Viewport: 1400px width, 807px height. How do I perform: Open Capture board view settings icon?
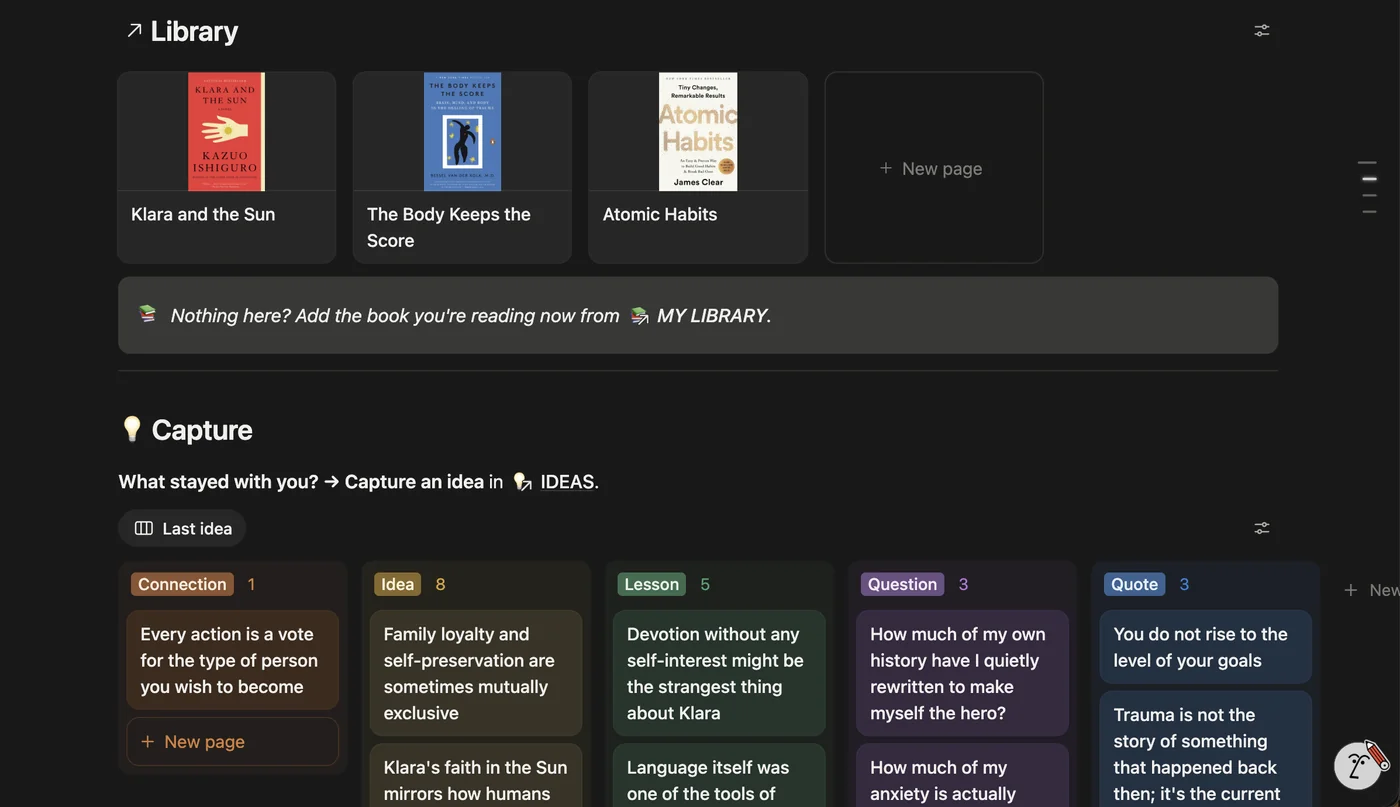click(x=1262, y=528)
